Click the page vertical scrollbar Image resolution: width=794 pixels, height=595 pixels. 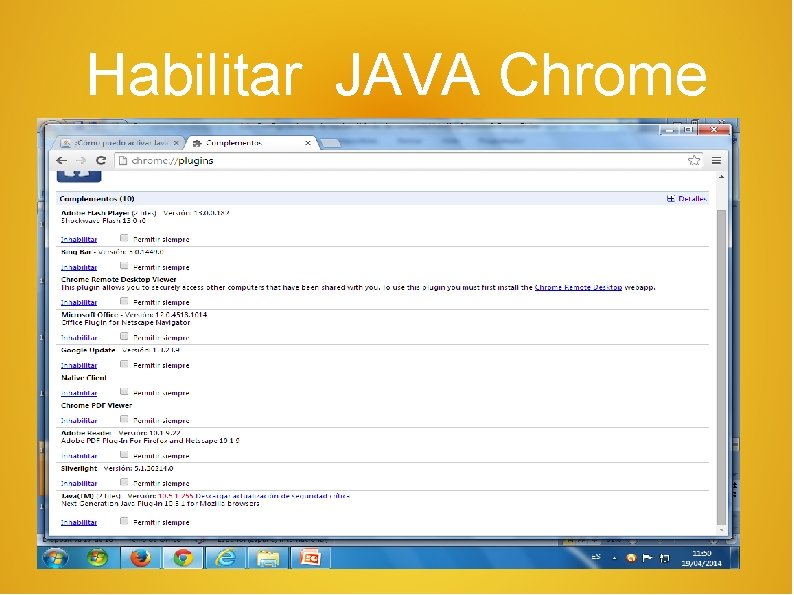(721, 367)
